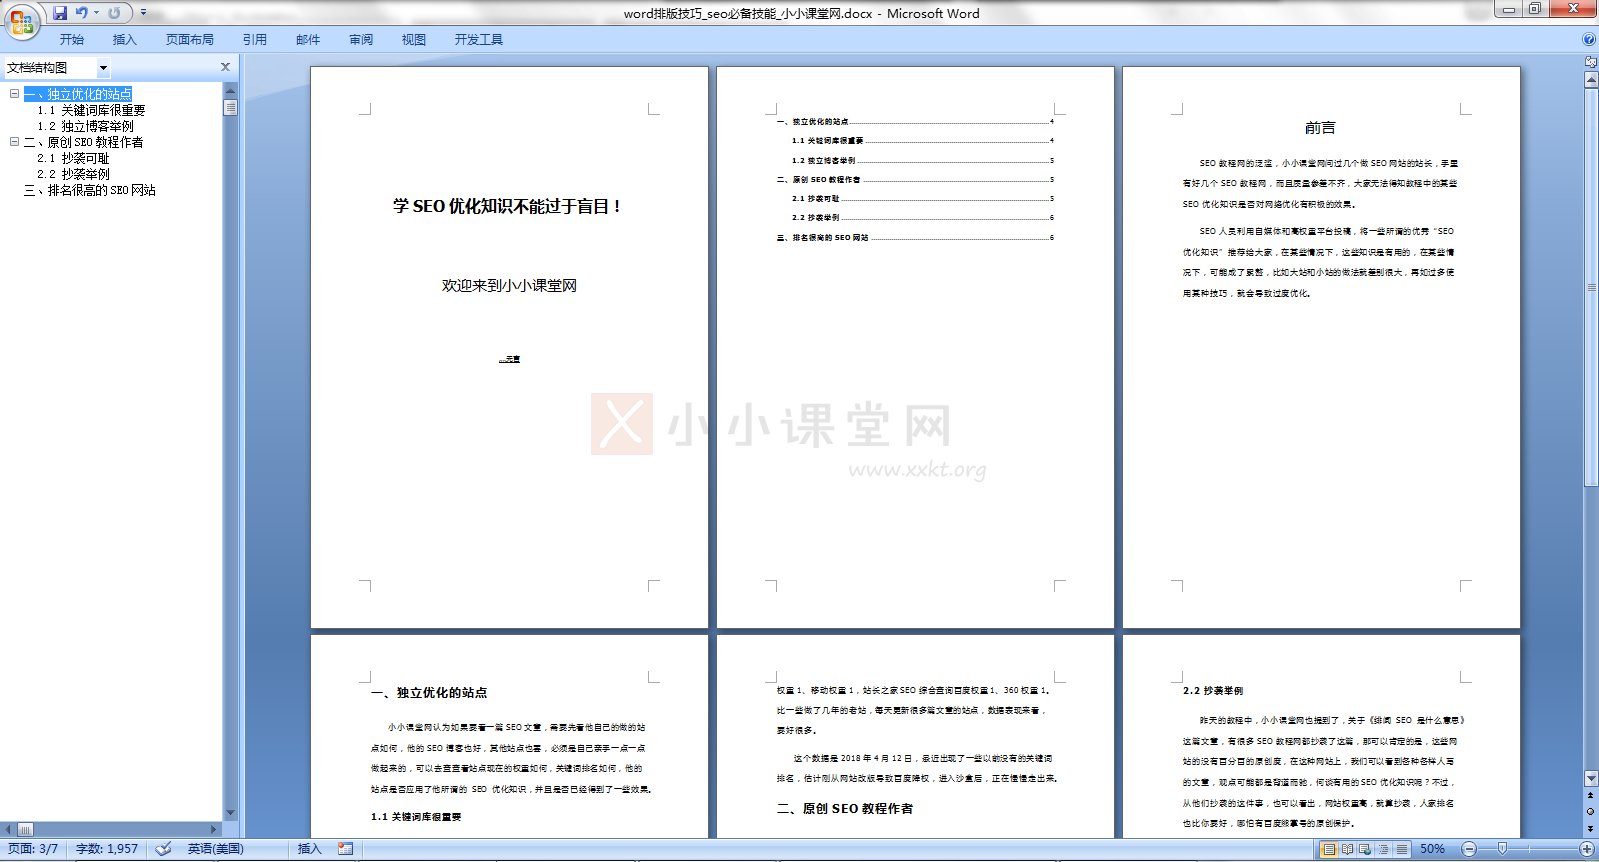Click the zoom in plus button
1599x862 pixels.
[x=1586, y=849]
